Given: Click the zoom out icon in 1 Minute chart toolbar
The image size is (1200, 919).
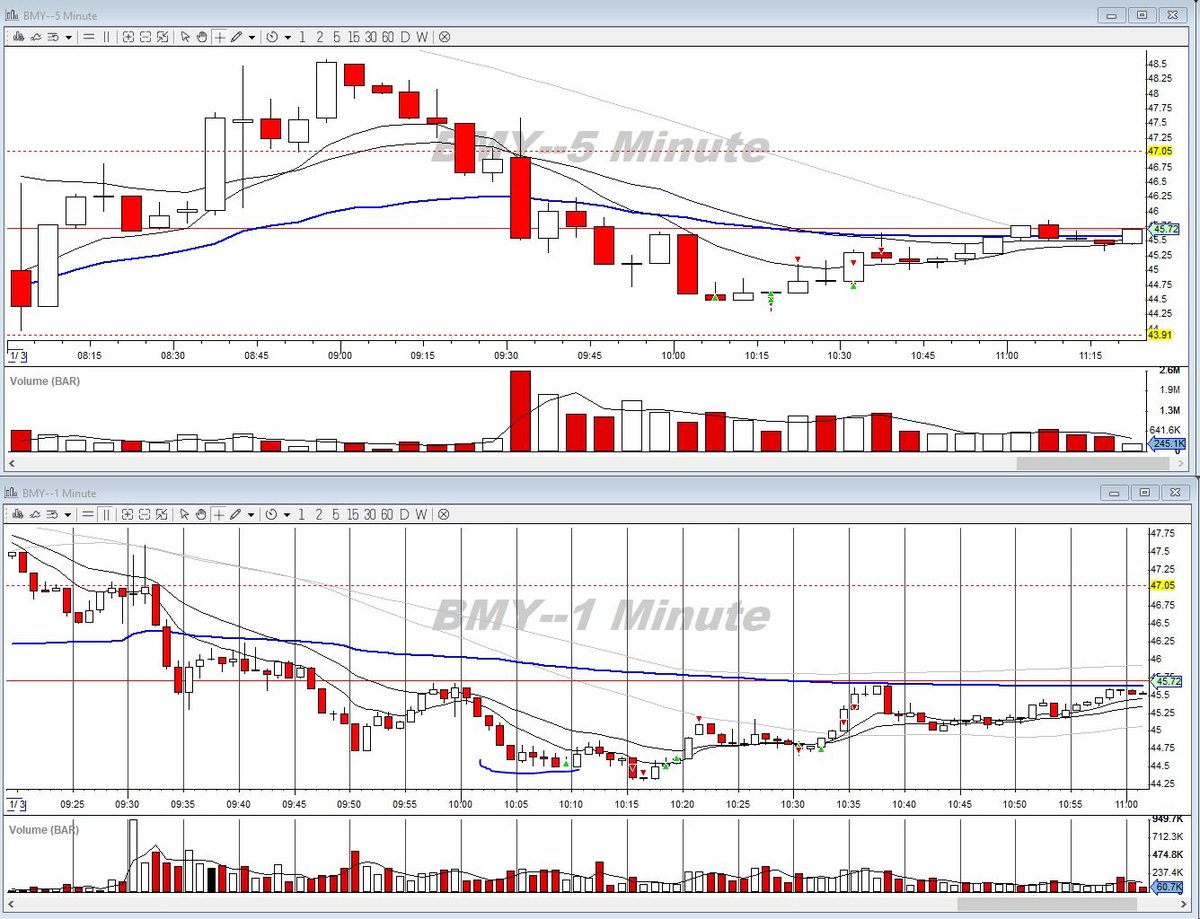Looking at the screenshot, I should [x=146, y=514].
